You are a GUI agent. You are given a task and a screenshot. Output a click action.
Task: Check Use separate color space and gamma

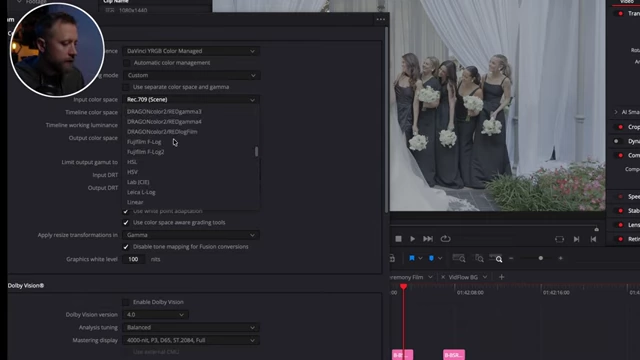126,87
